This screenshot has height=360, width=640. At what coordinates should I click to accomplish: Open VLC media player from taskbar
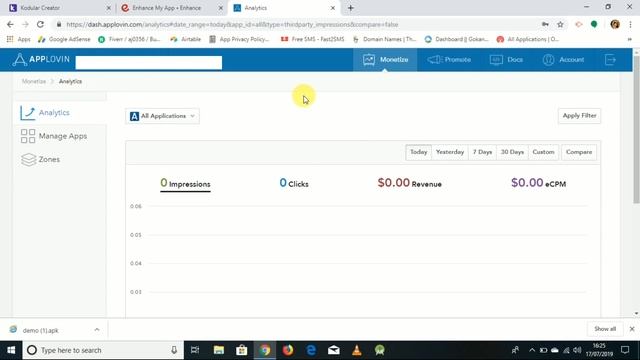[357, 350]
